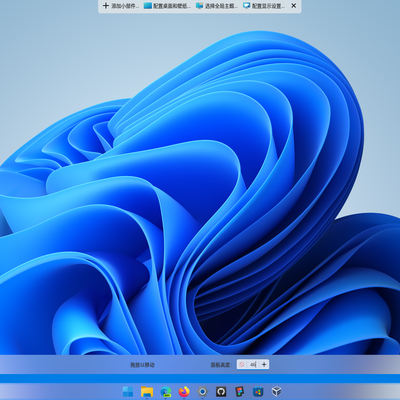Click 添加小部件 (add widgets) button
Screen dimensions: 400x400
(121, 6)
